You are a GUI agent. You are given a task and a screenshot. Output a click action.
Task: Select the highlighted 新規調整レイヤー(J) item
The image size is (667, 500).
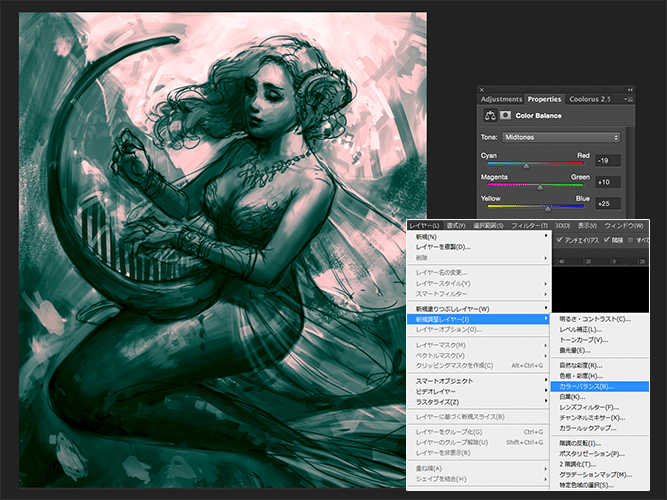tap(479, 319)
